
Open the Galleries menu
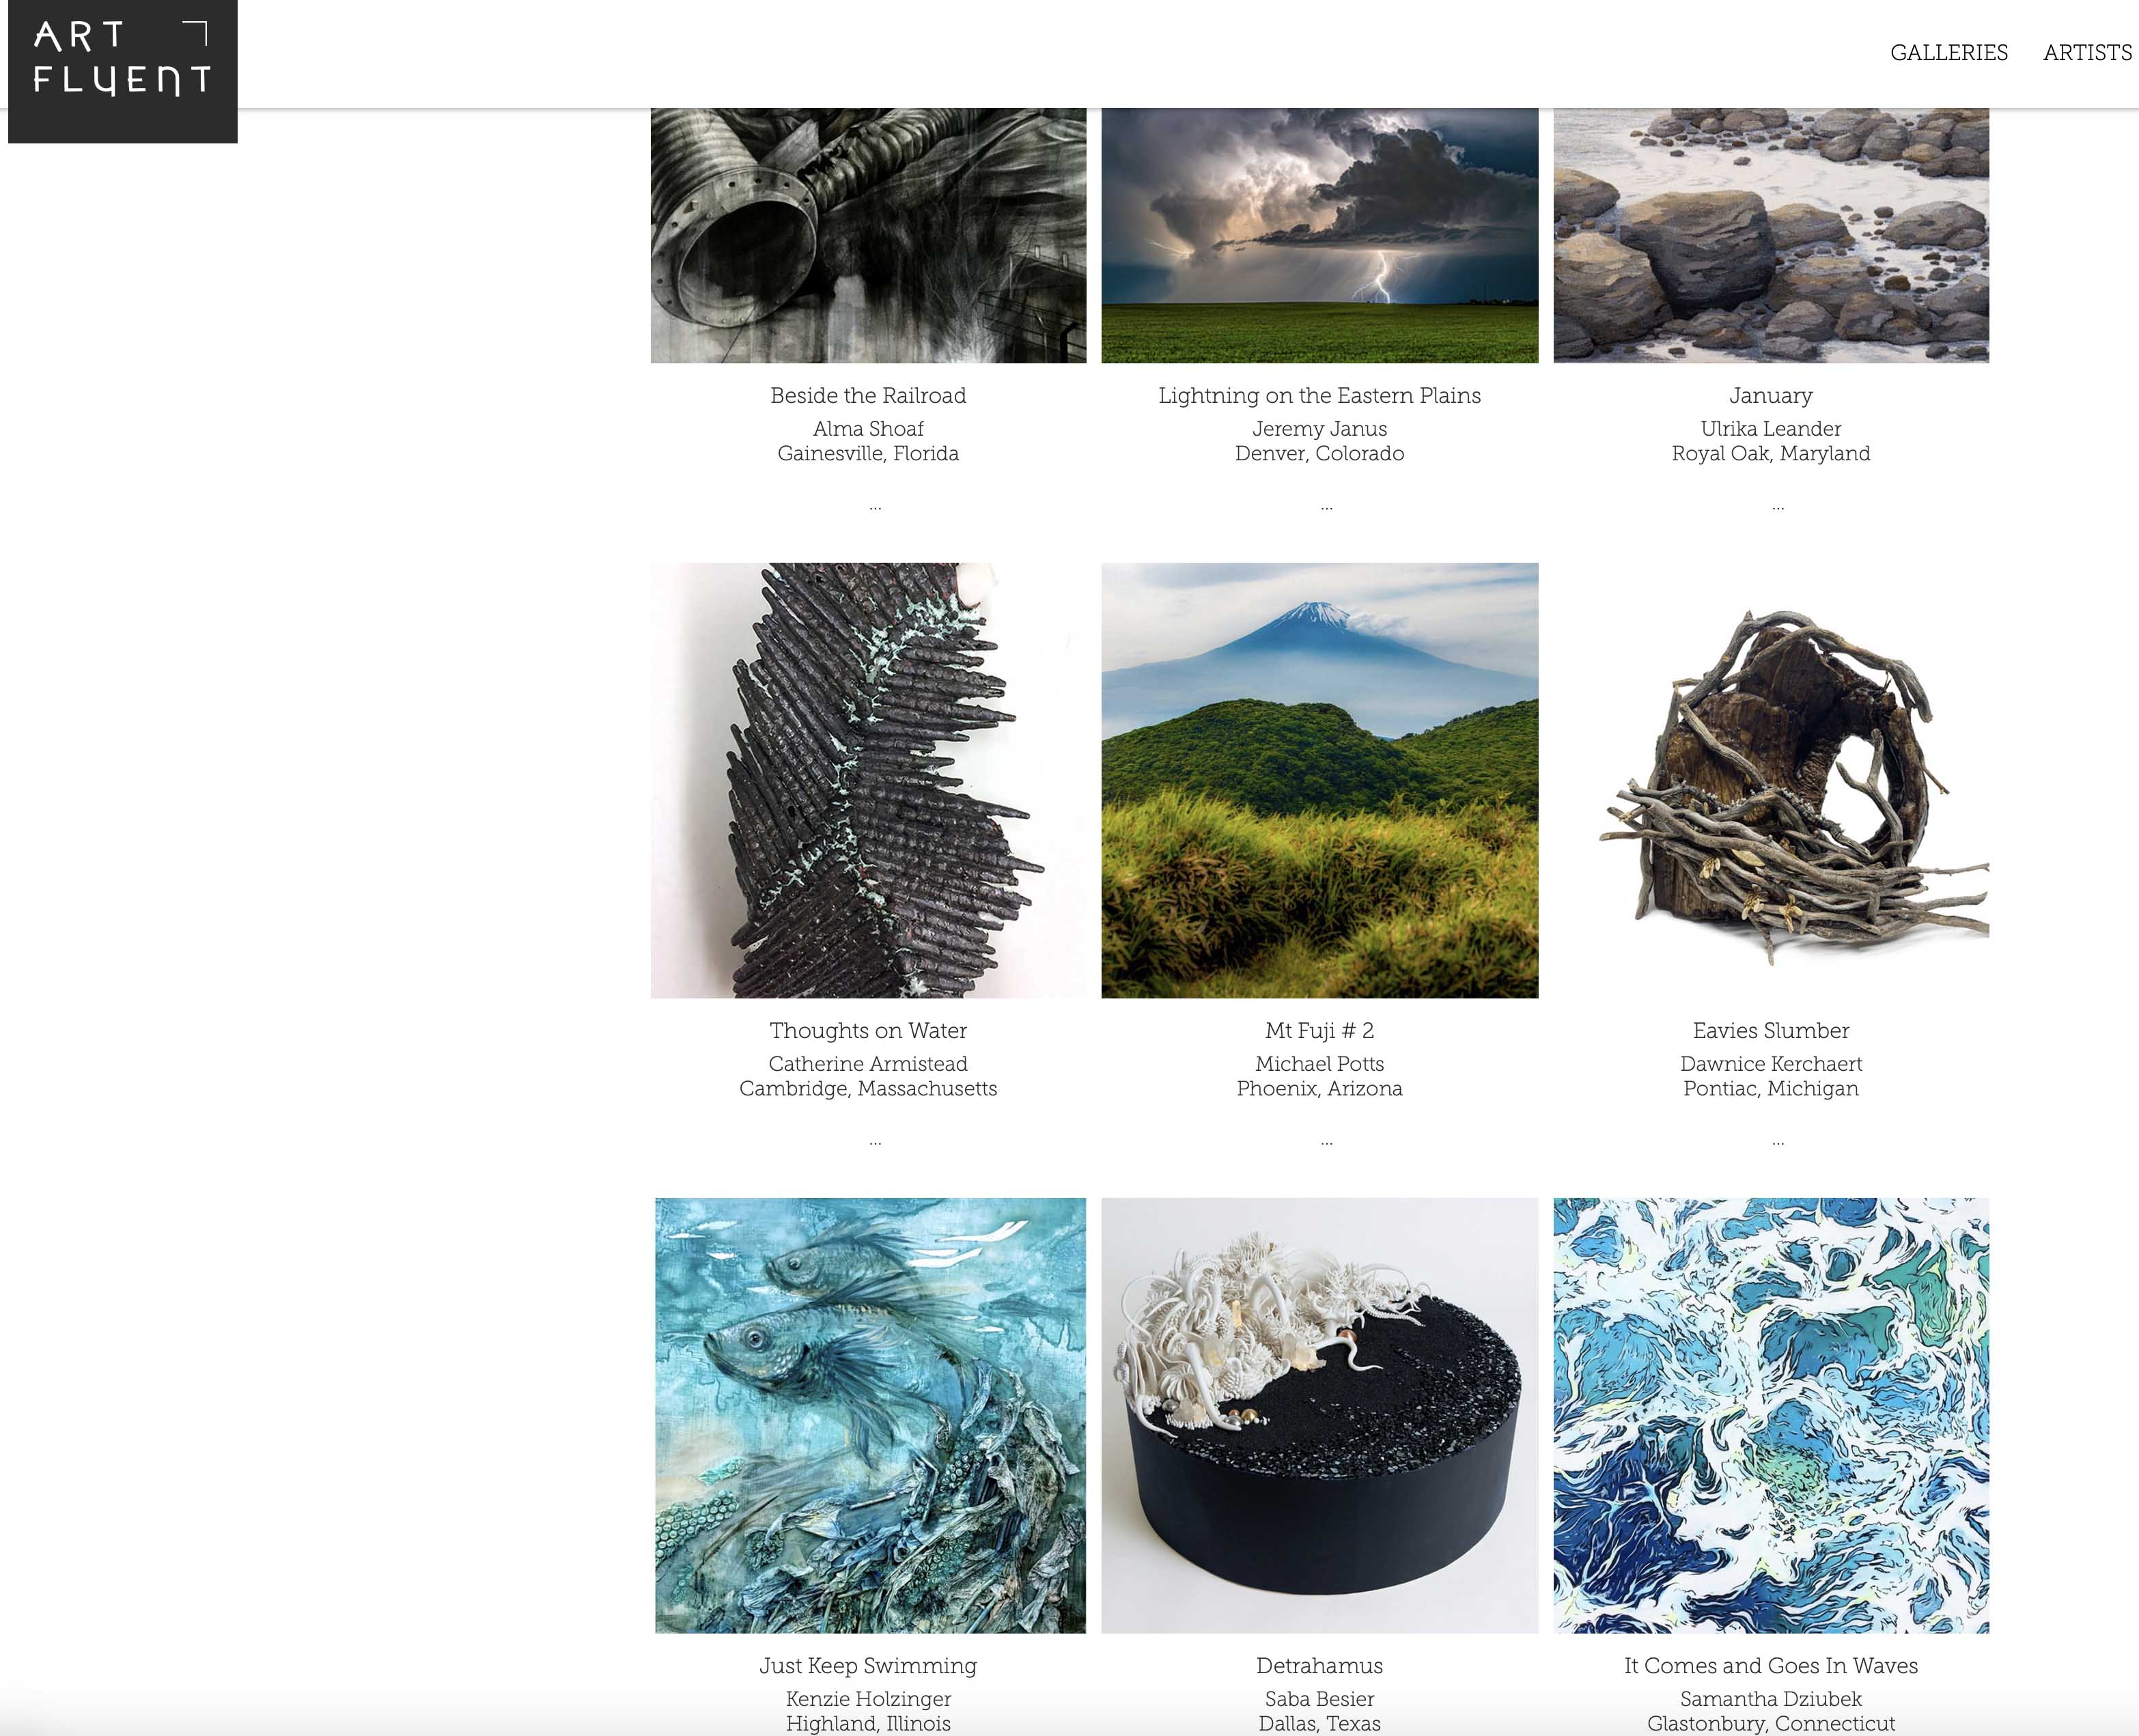pyautogui.click(x=1948, y=53)
